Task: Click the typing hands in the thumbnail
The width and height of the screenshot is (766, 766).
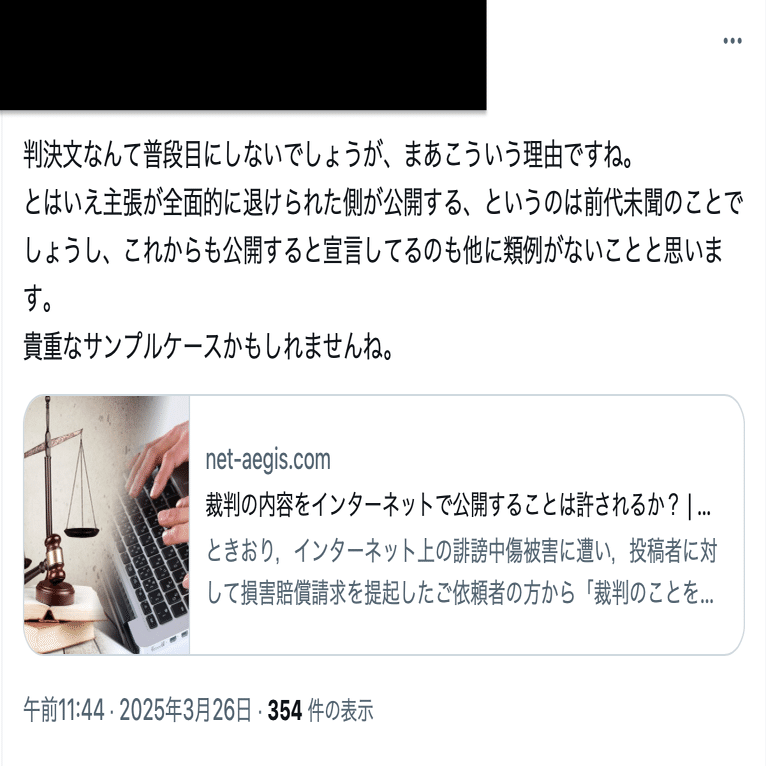Action: click(161, 484)
